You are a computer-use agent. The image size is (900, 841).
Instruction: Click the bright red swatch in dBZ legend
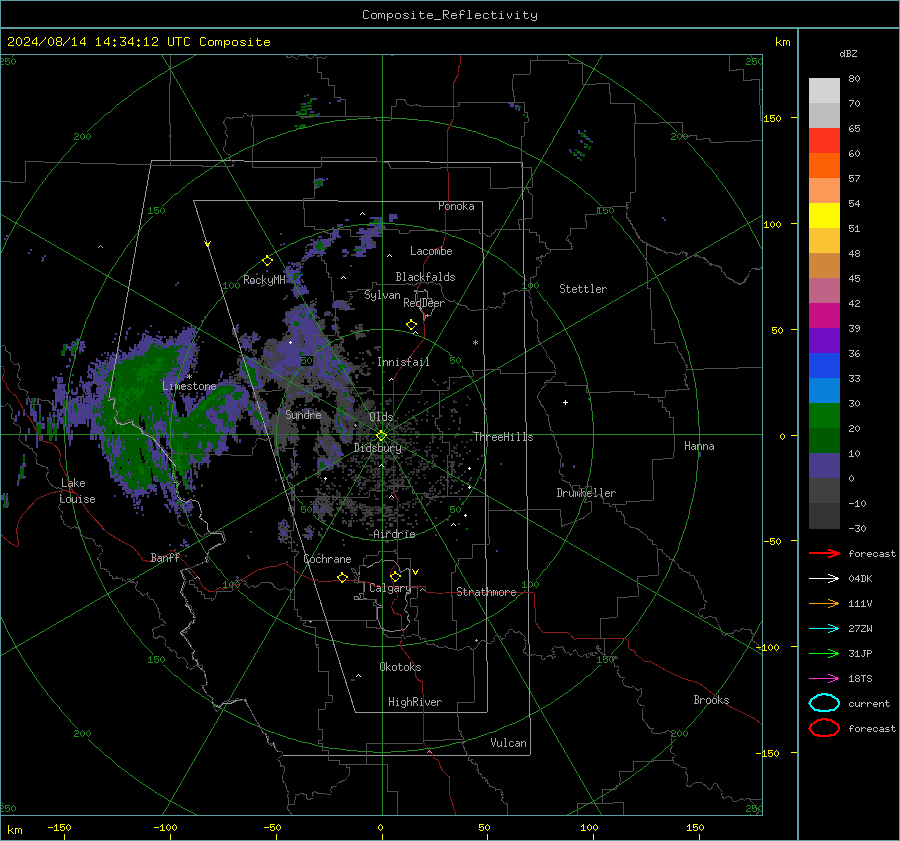tap(824, 141)
